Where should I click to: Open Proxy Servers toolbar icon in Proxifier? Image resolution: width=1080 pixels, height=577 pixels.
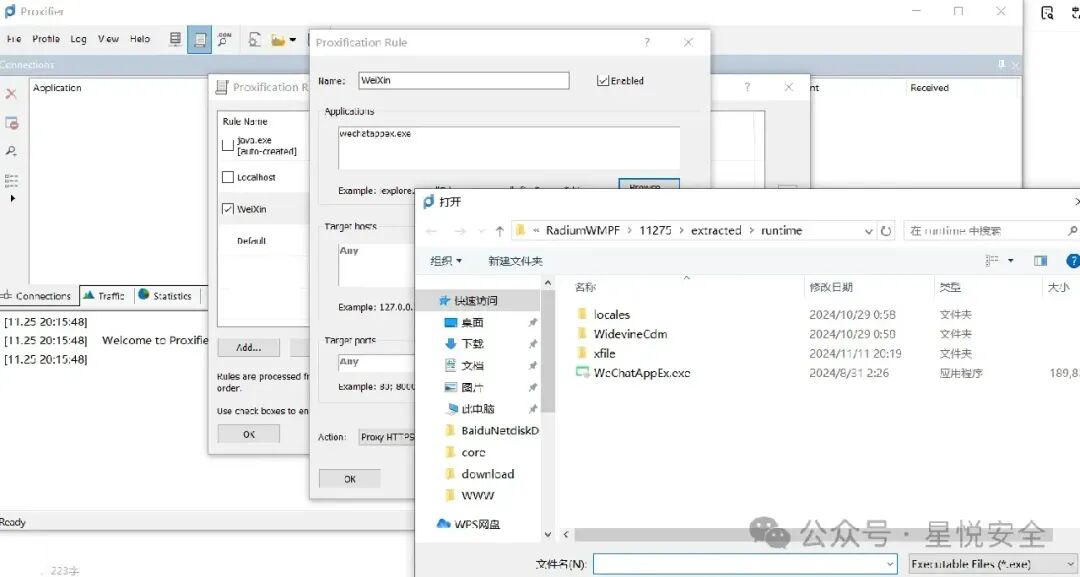176,39
